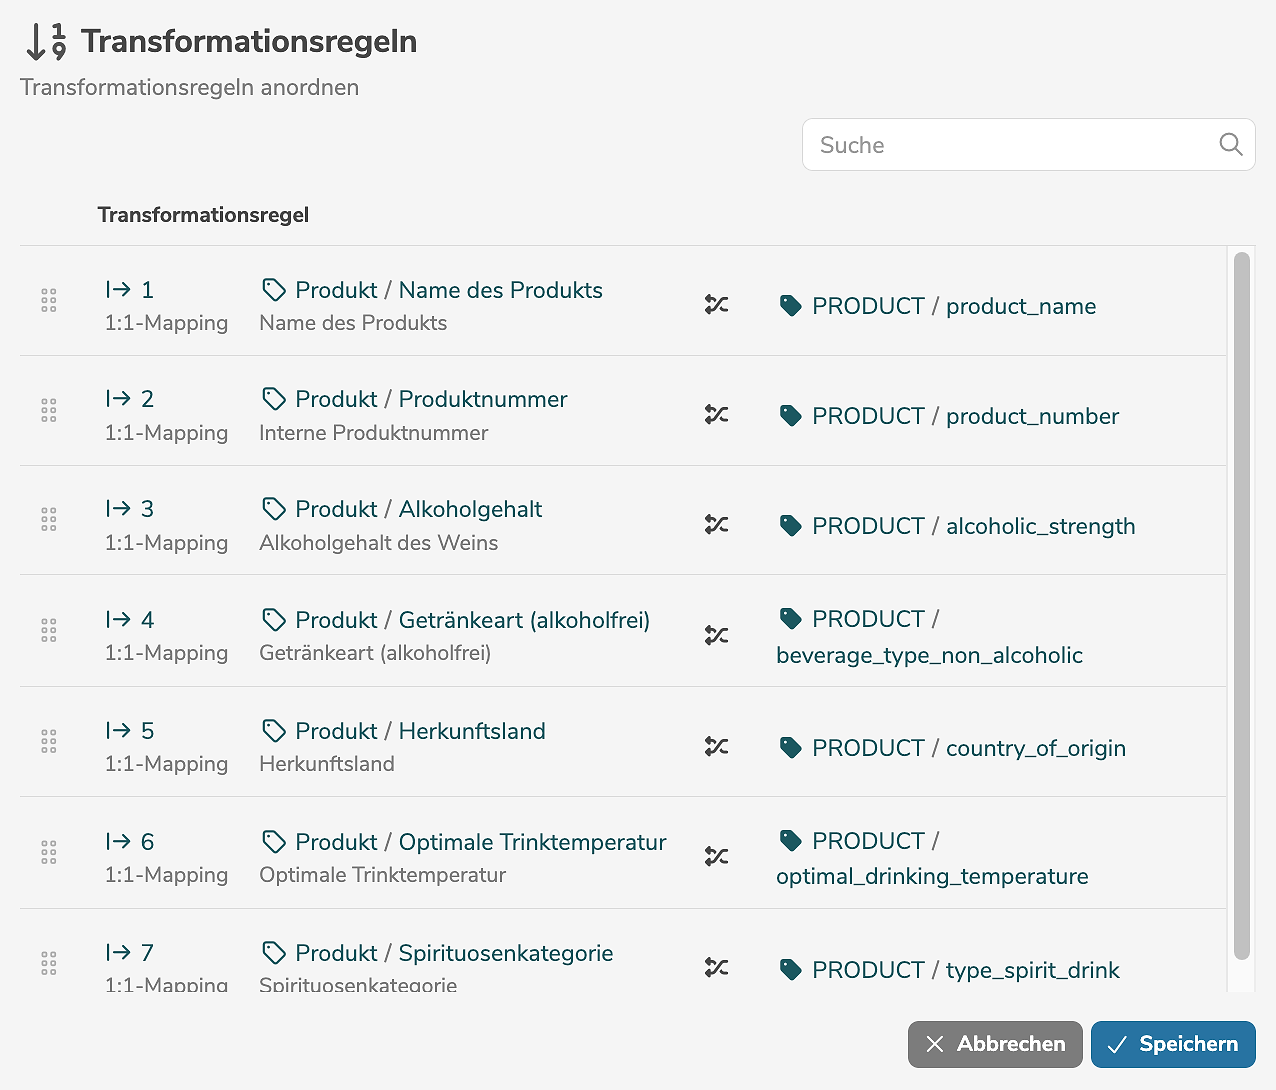Click drag handle of rule 1

[49, 300]
